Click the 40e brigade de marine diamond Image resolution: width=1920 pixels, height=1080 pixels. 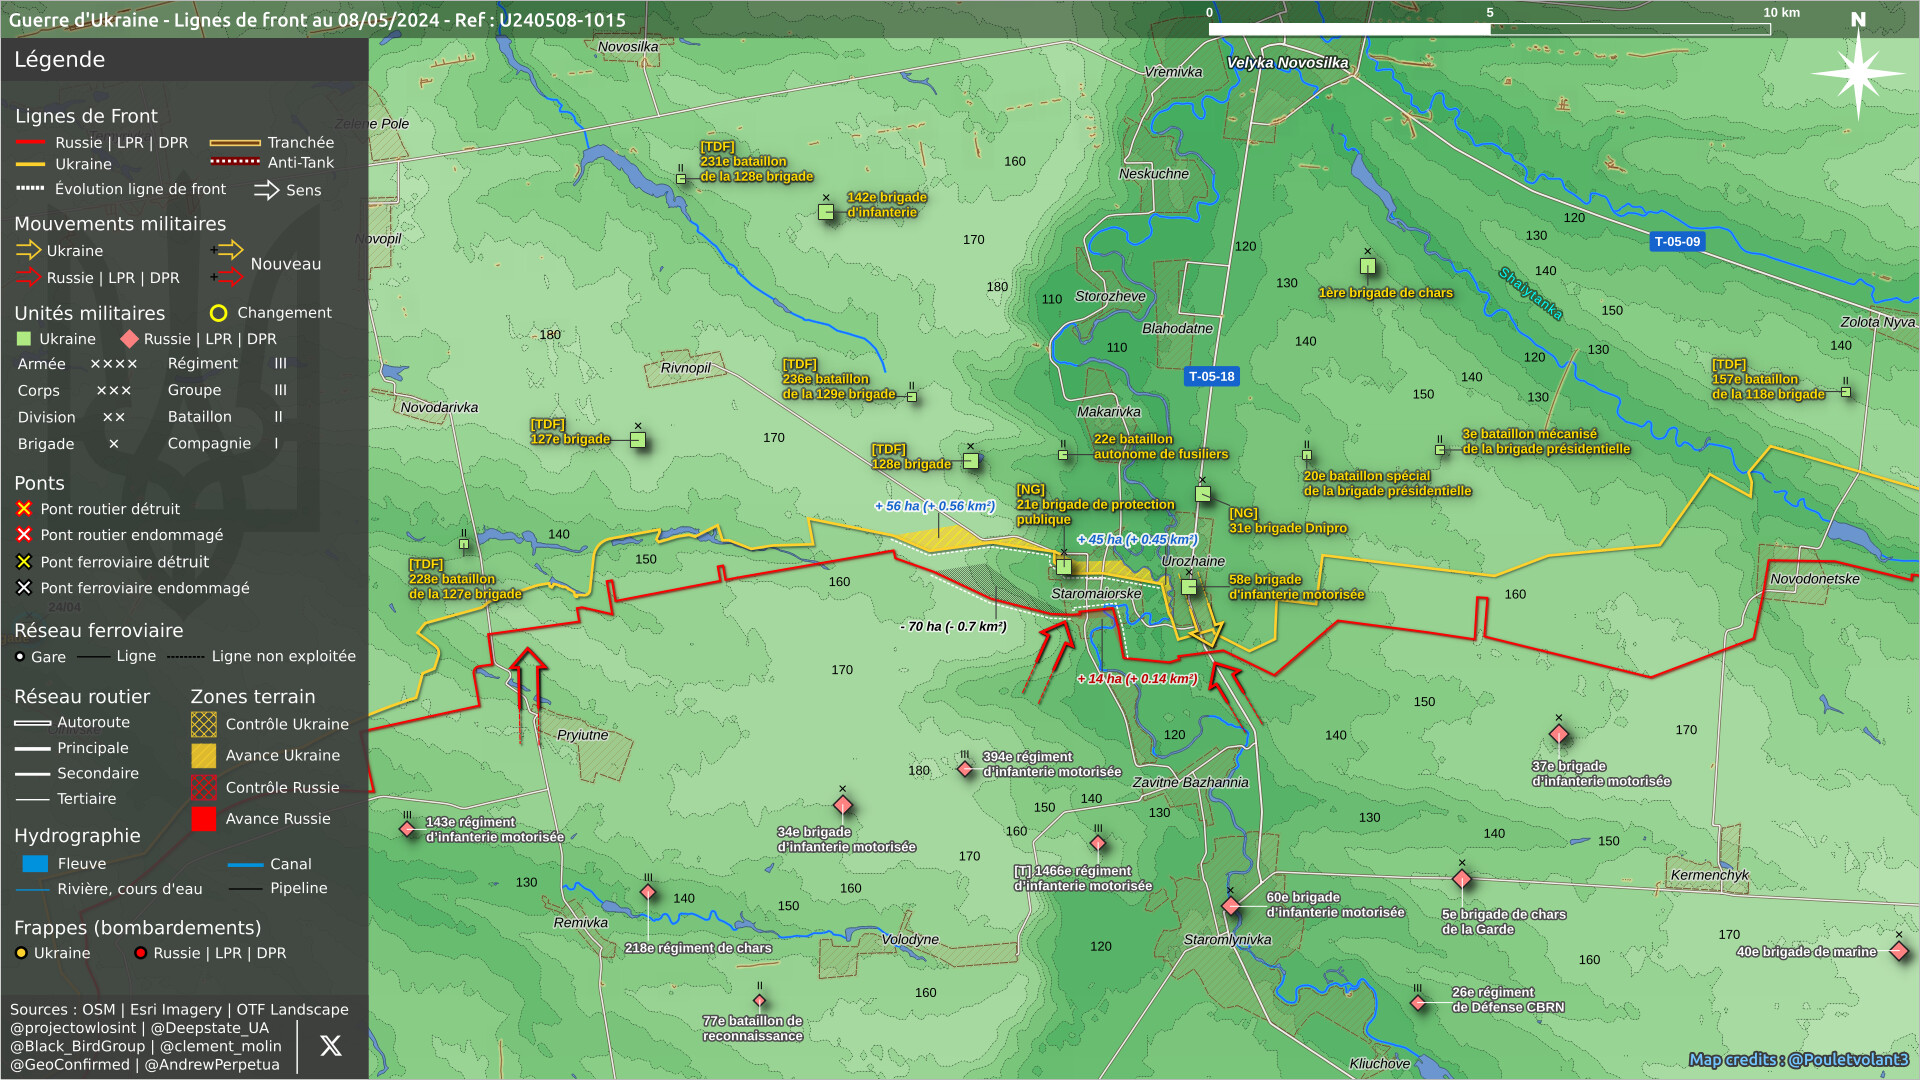(x=1899, y=951)
